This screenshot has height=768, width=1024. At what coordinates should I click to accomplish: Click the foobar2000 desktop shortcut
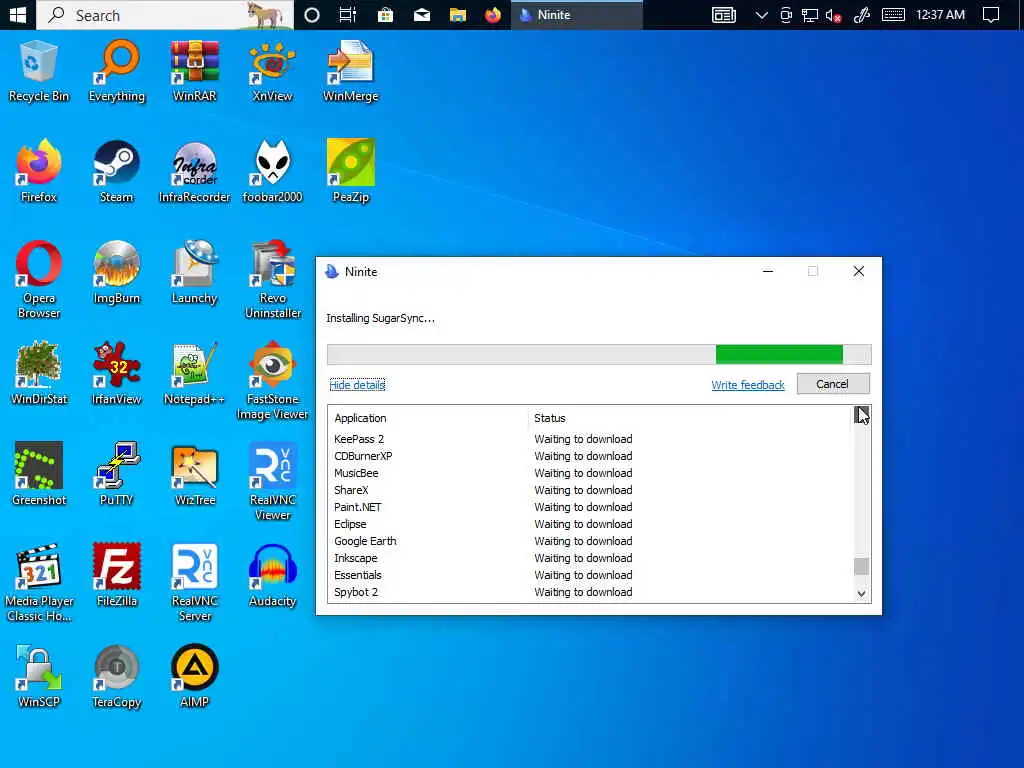272,172
